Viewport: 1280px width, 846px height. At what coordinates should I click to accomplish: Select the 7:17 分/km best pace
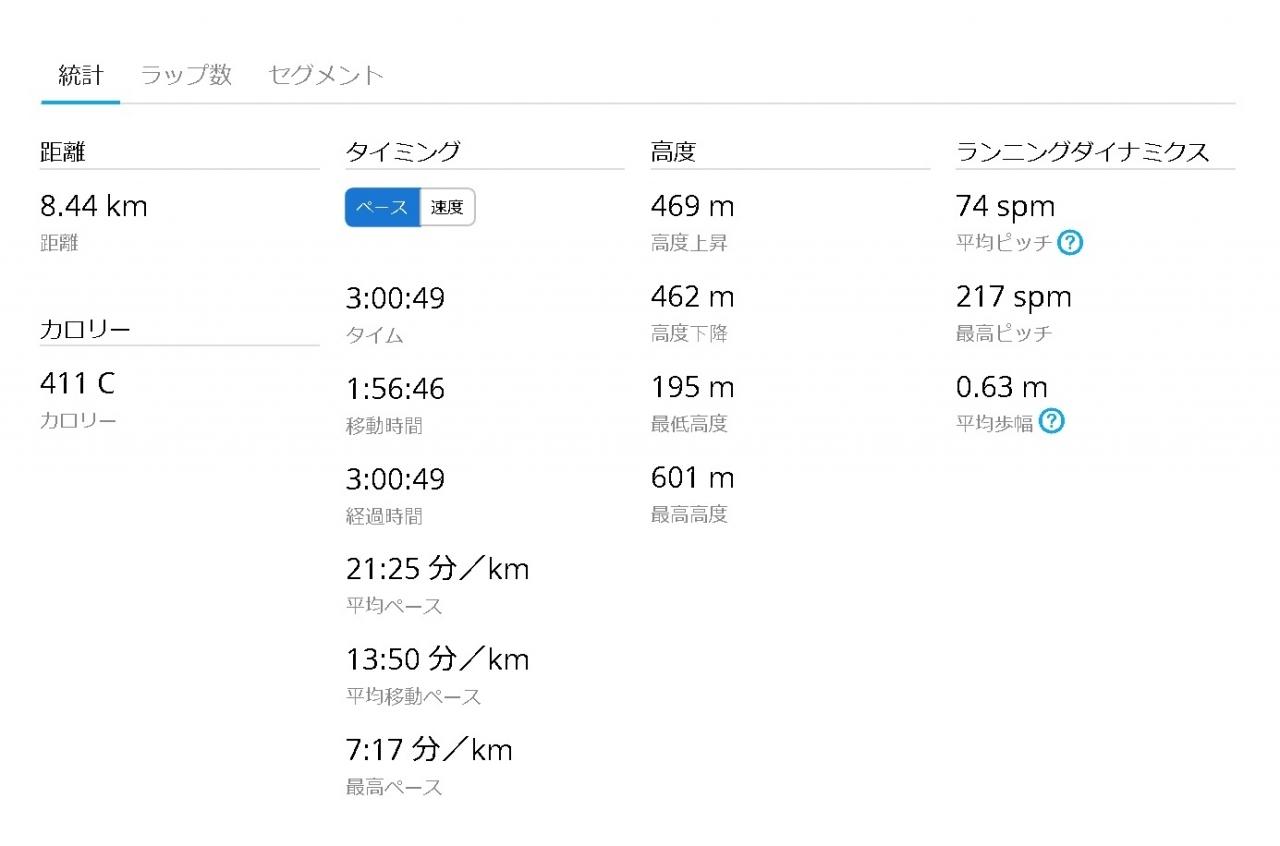pos(429,749)
